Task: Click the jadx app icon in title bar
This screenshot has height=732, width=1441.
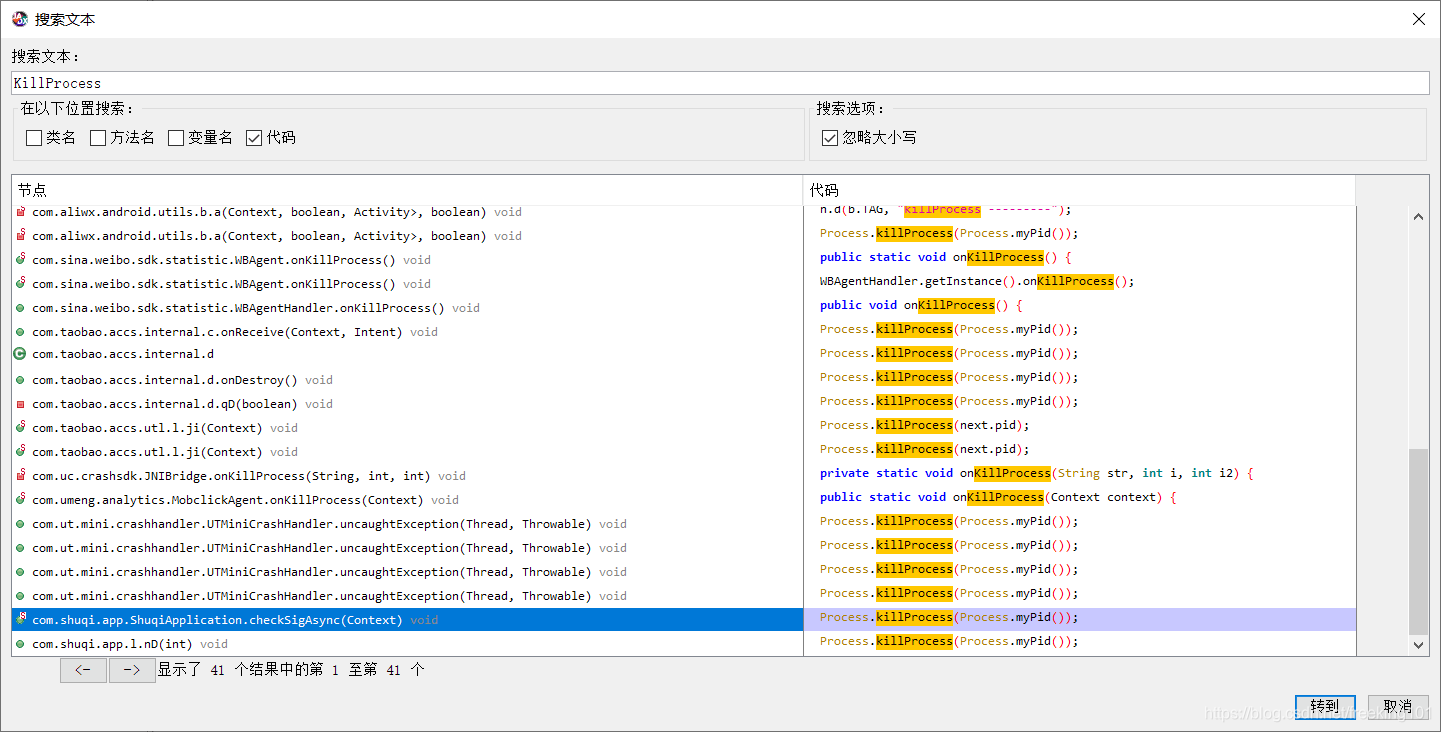Action: click(20, 19)
